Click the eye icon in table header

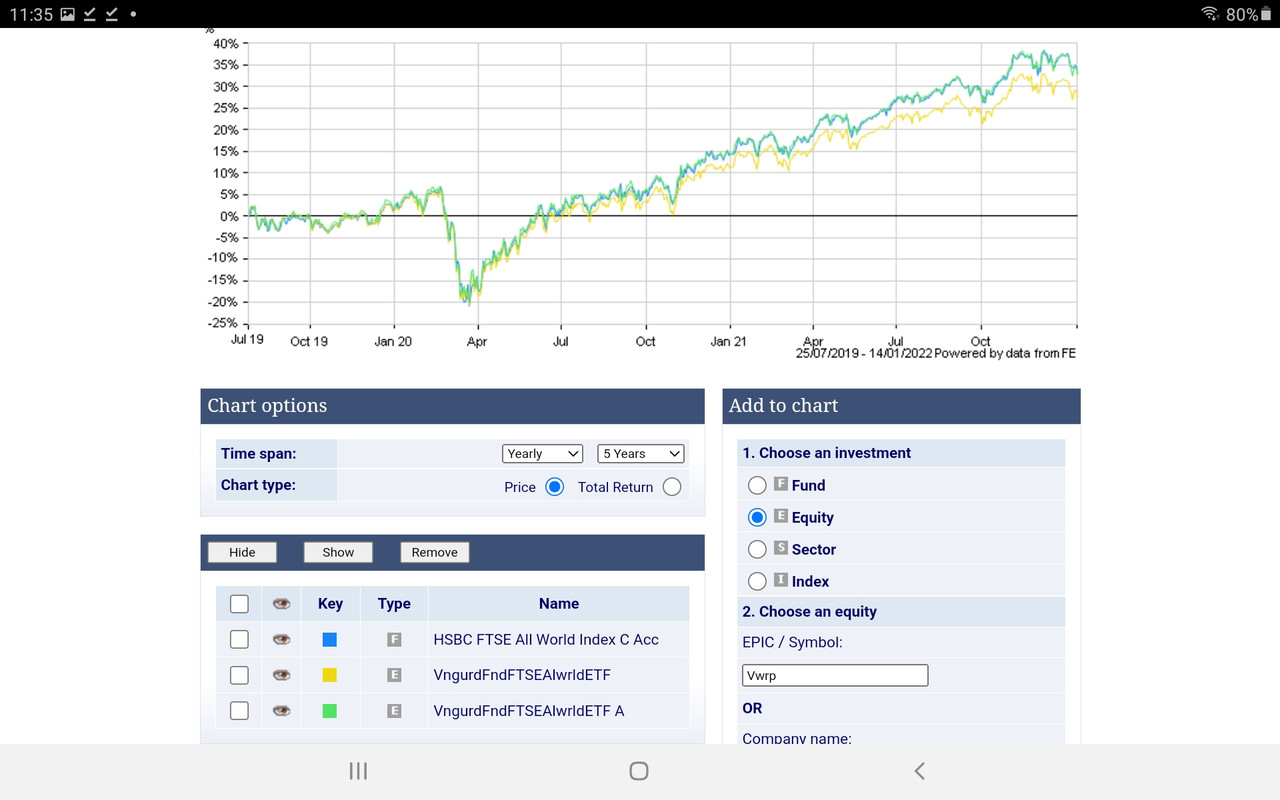[x=282, y=603]
